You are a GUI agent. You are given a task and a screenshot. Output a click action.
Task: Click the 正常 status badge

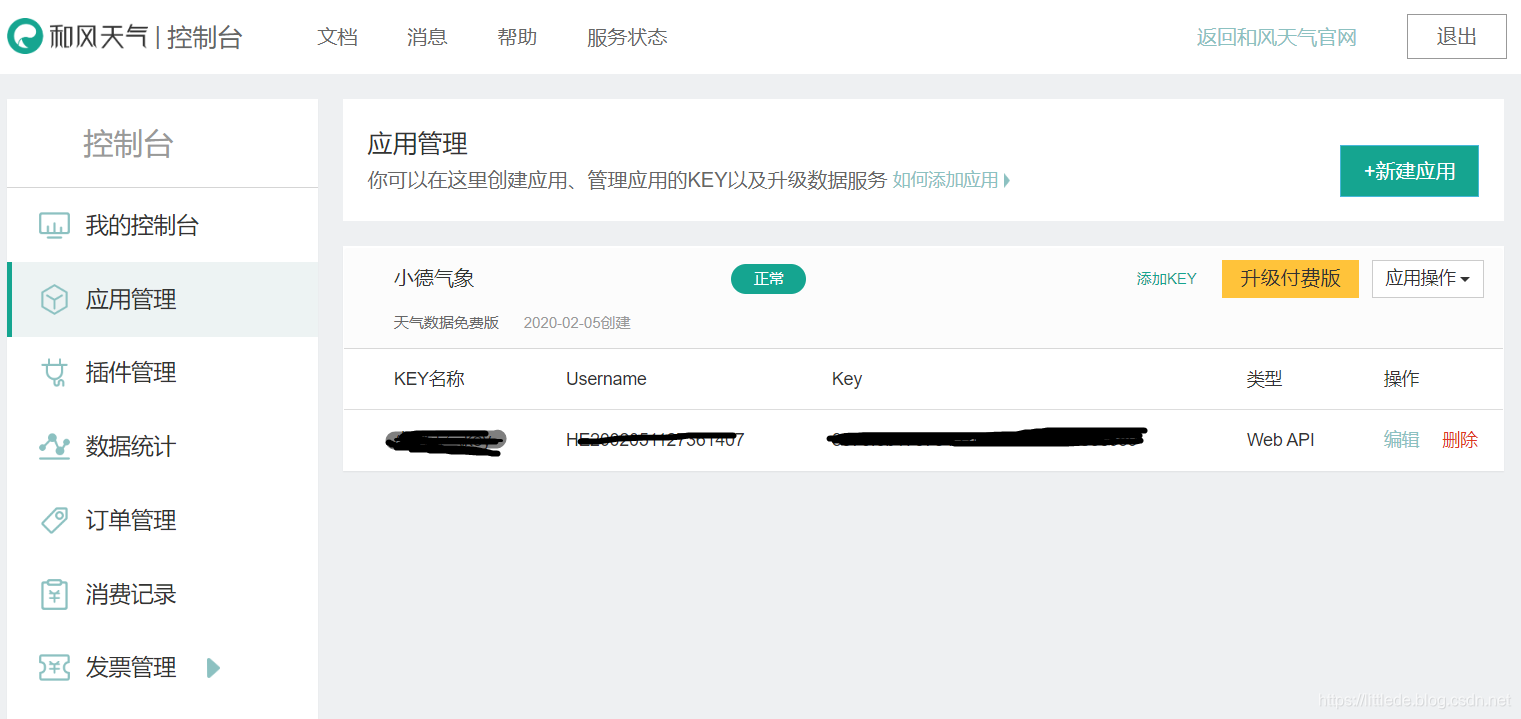(x=768, y=279)
